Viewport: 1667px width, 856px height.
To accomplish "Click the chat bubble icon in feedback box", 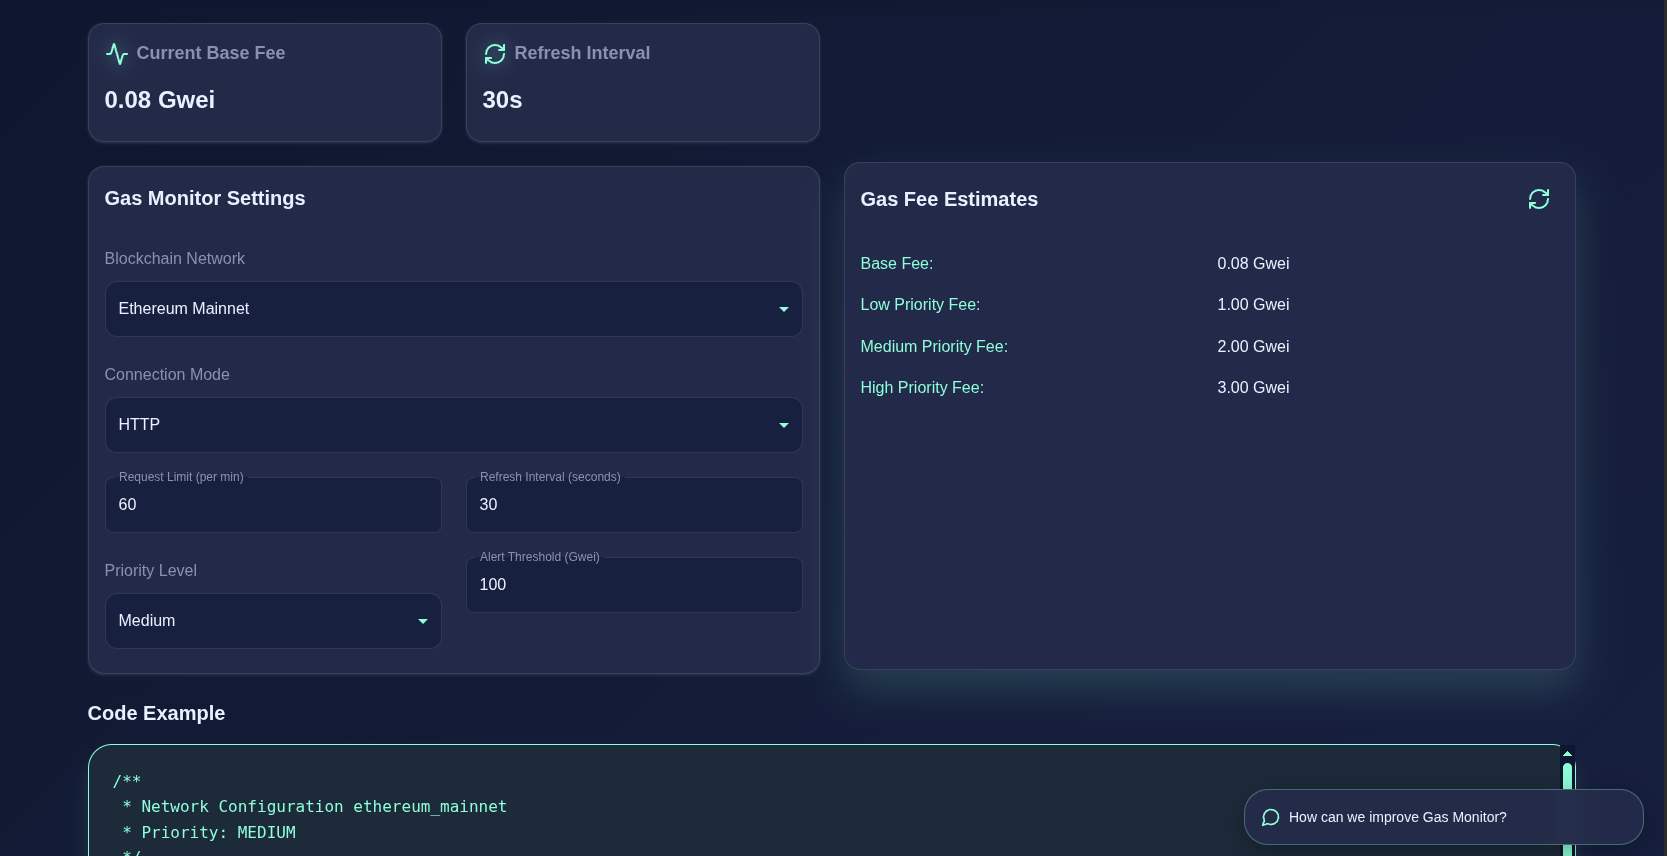I will coord(1271,817).
